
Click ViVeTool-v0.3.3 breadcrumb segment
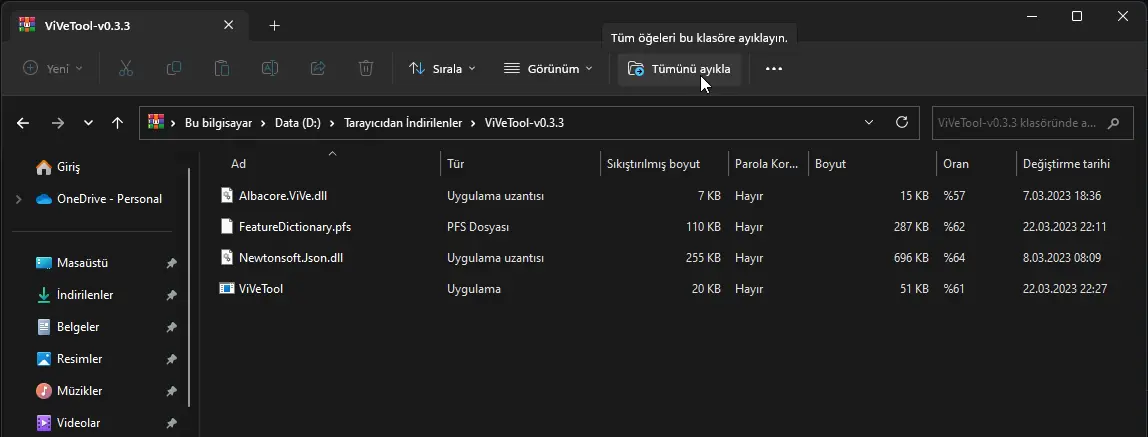[x=524, y=123]
